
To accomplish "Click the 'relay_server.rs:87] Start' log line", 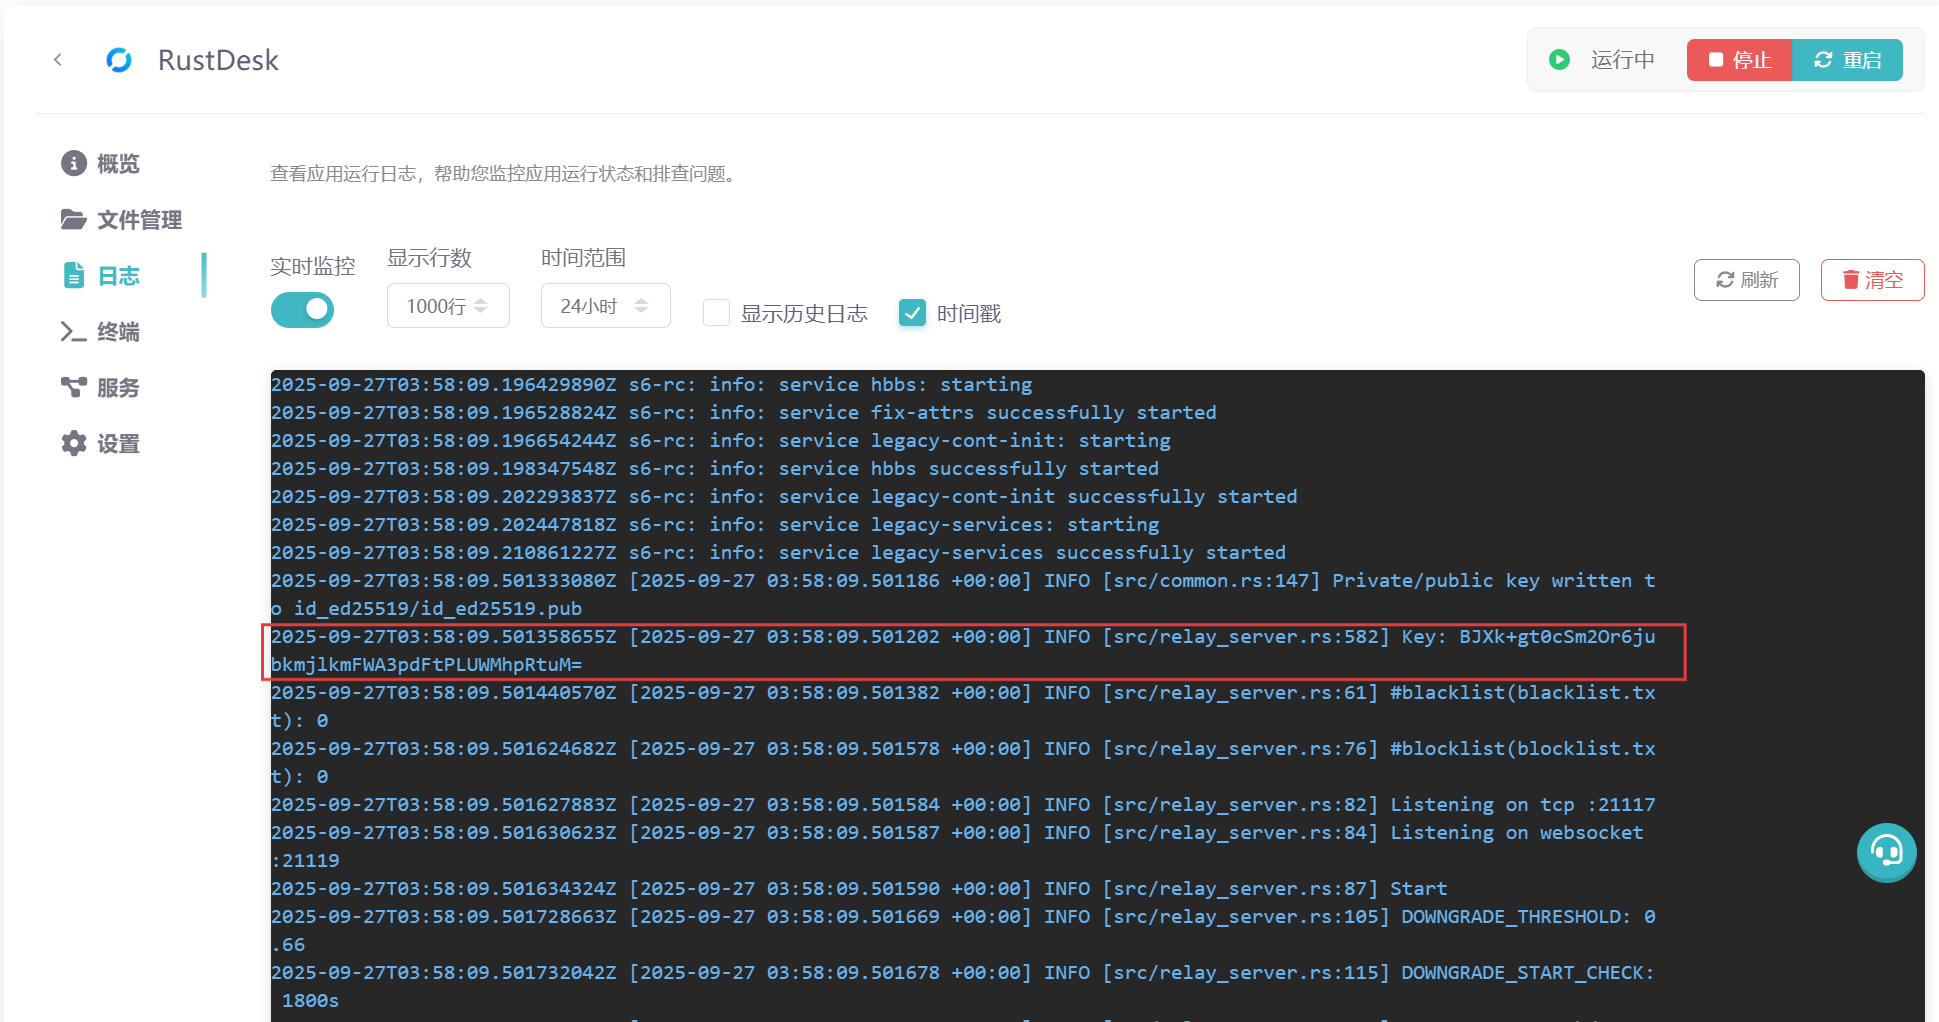I will [x=859, y=888].
